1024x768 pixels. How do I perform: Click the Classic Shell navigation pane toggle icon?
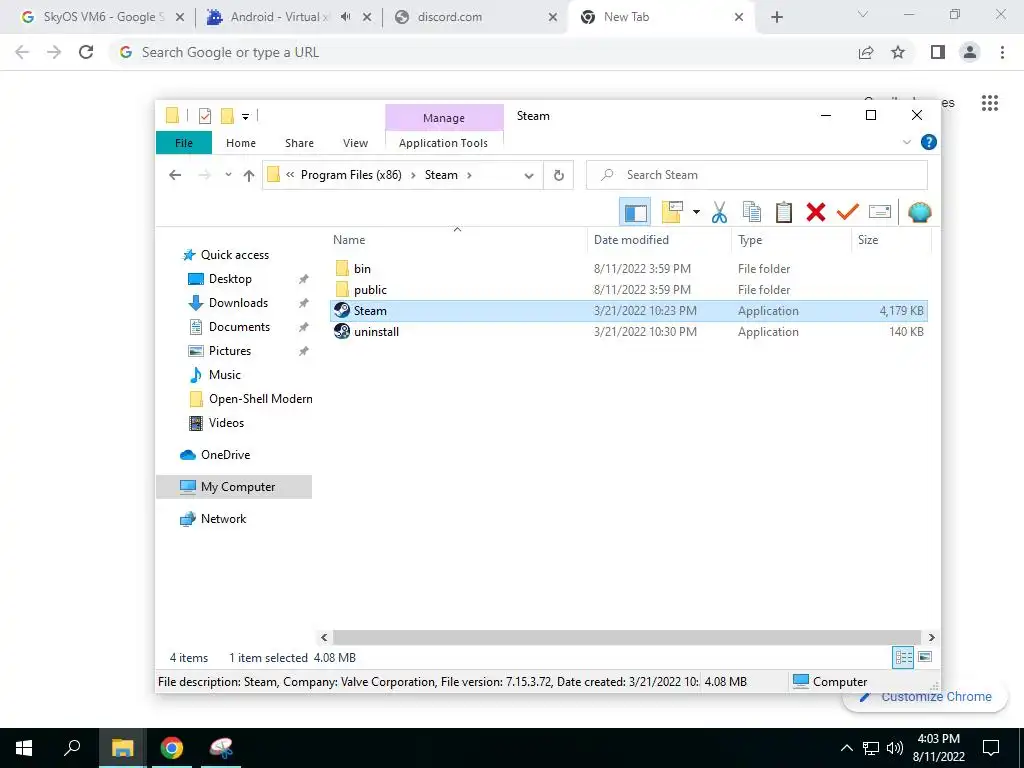point(635,212)
